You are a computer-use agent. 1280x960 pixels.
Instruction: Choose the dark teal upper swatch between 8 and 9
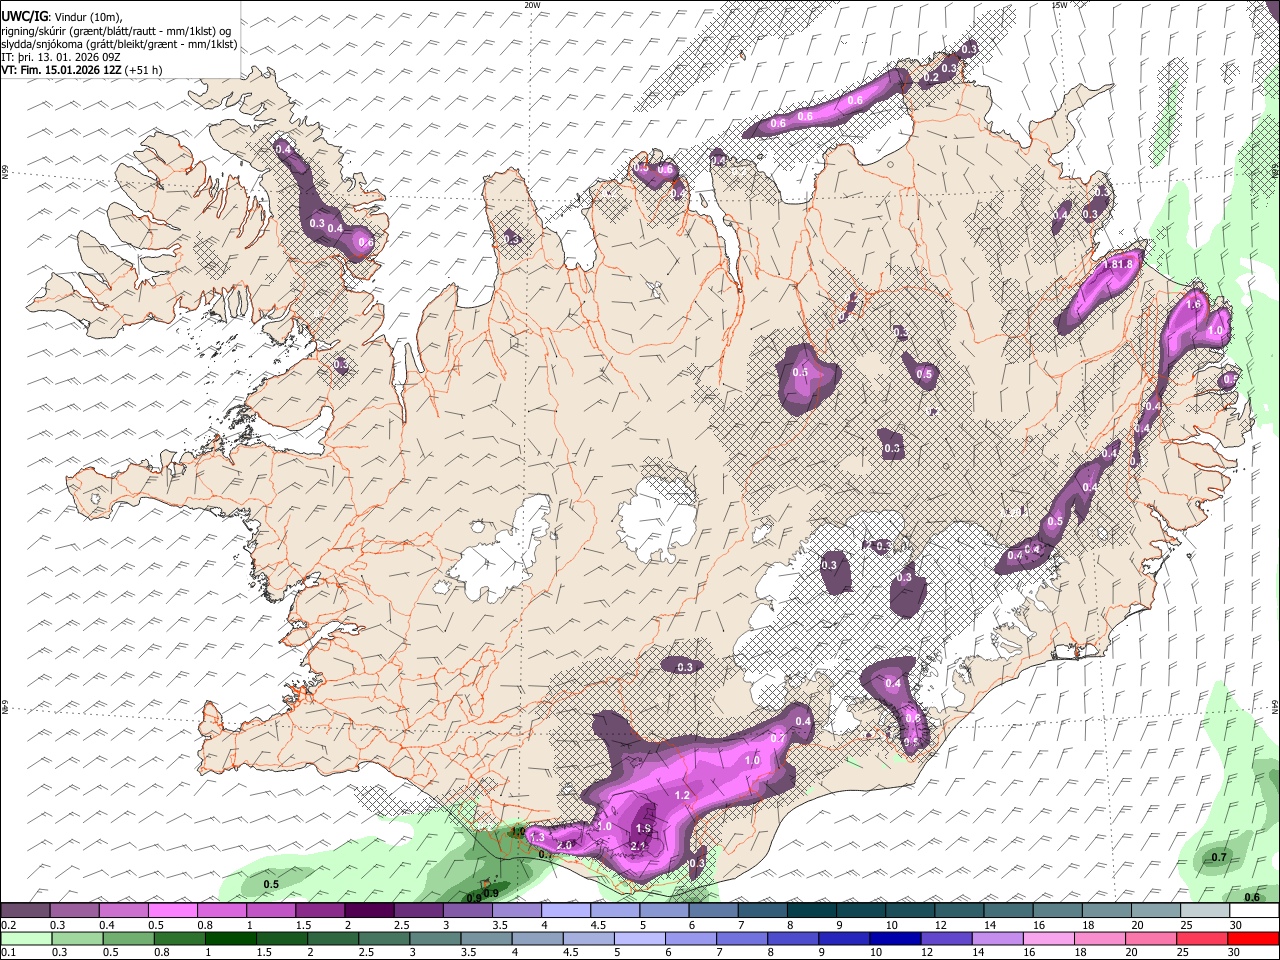[x=812, y=910]
